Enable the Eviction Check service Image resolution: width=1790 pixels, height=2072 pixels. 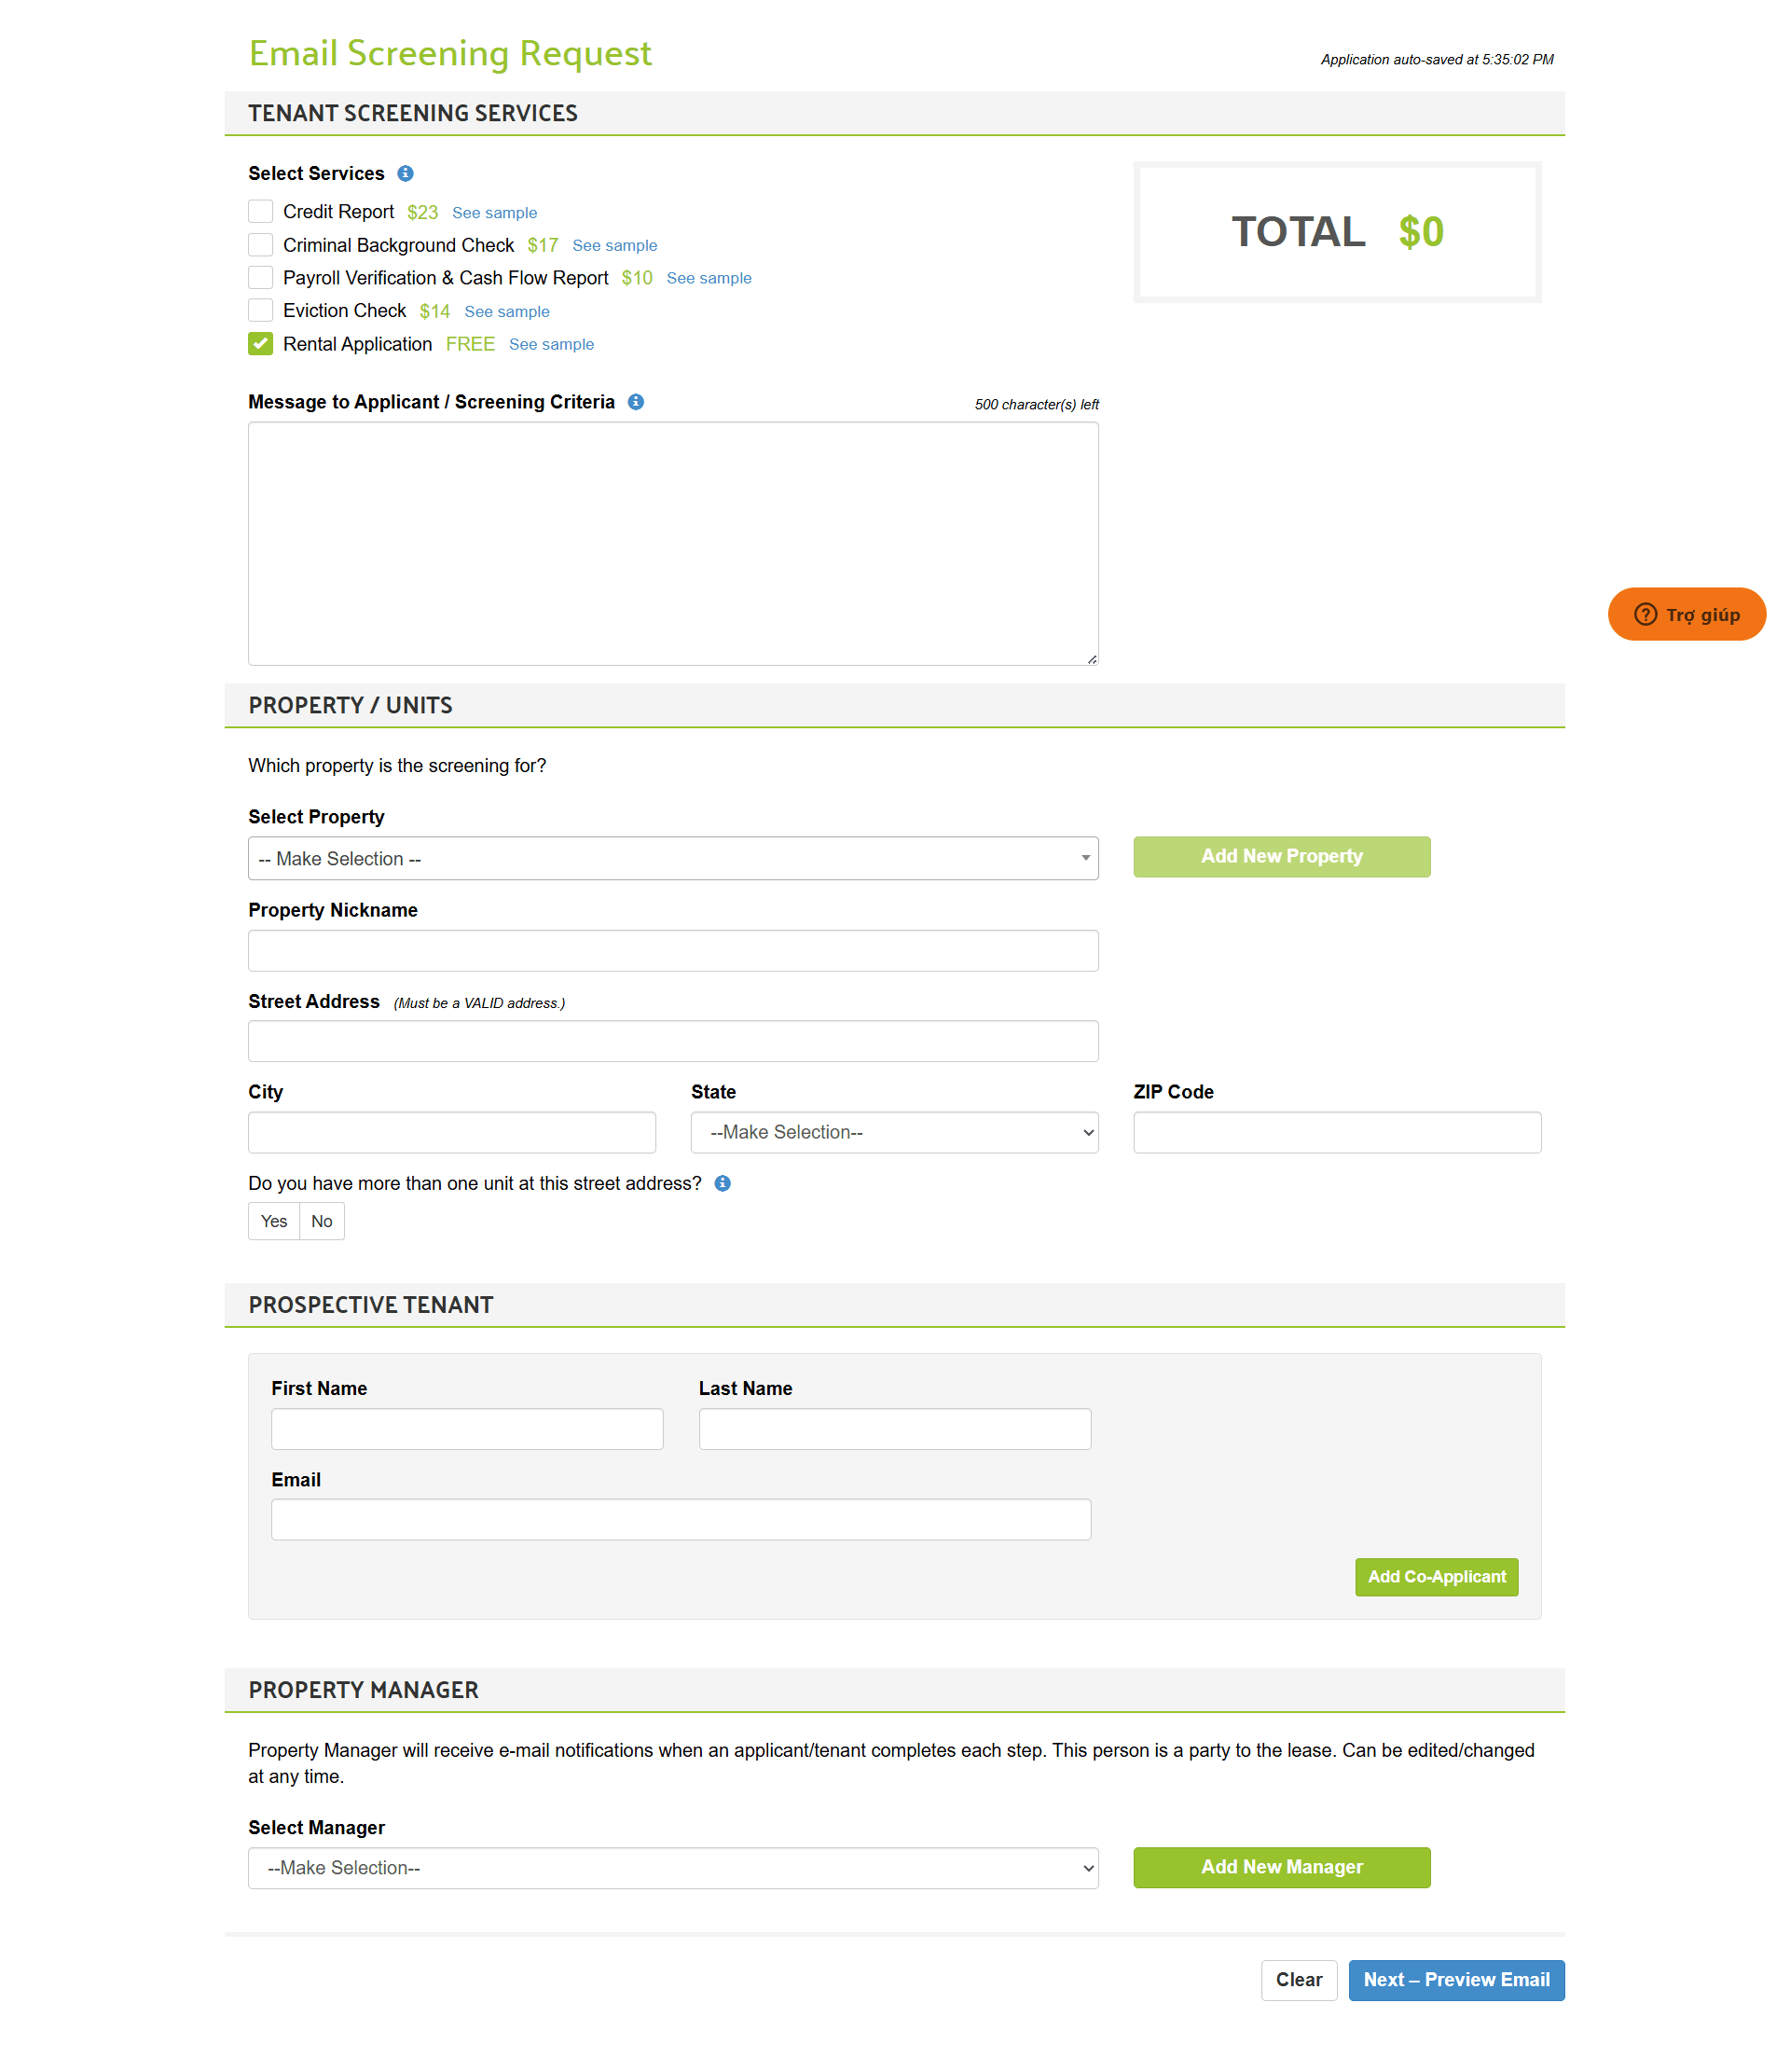pos(260,310)
